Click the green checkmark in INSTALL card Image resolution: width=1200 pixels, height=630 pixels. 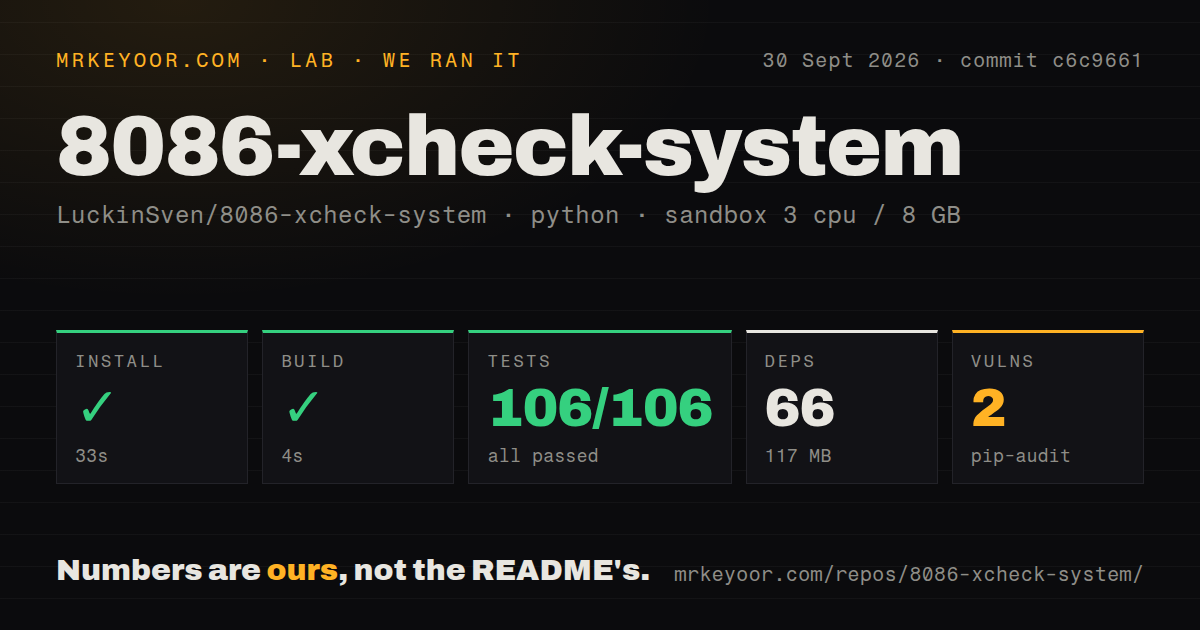[97, 408]
